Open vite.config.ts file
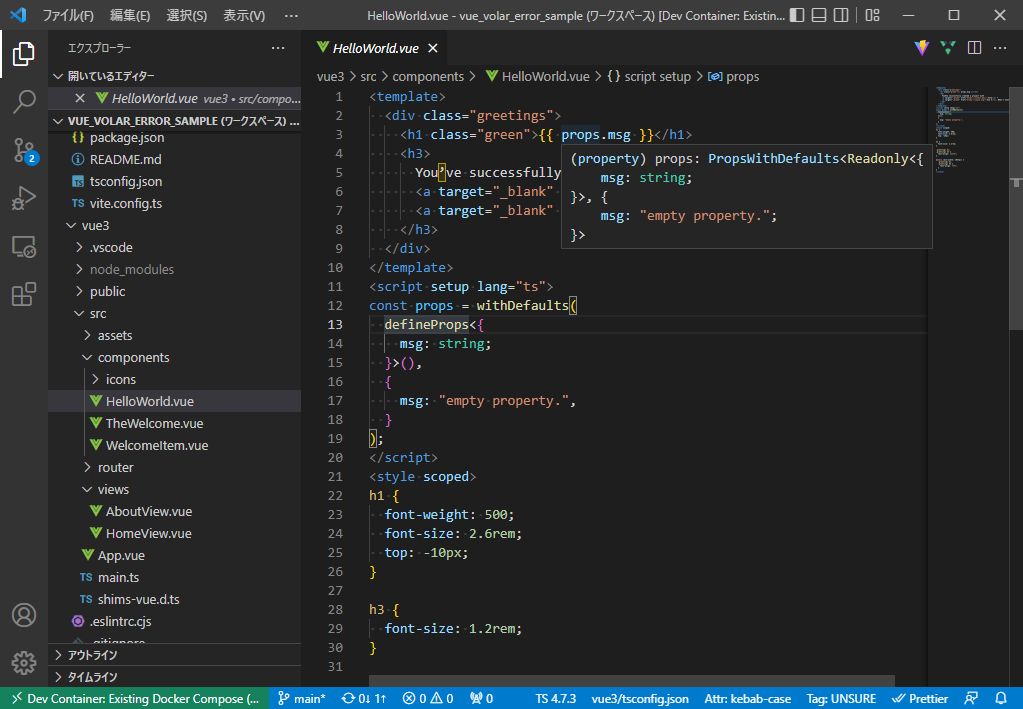Image resolution: width=1023 pixels, height=709 pixels. (175, 204)
